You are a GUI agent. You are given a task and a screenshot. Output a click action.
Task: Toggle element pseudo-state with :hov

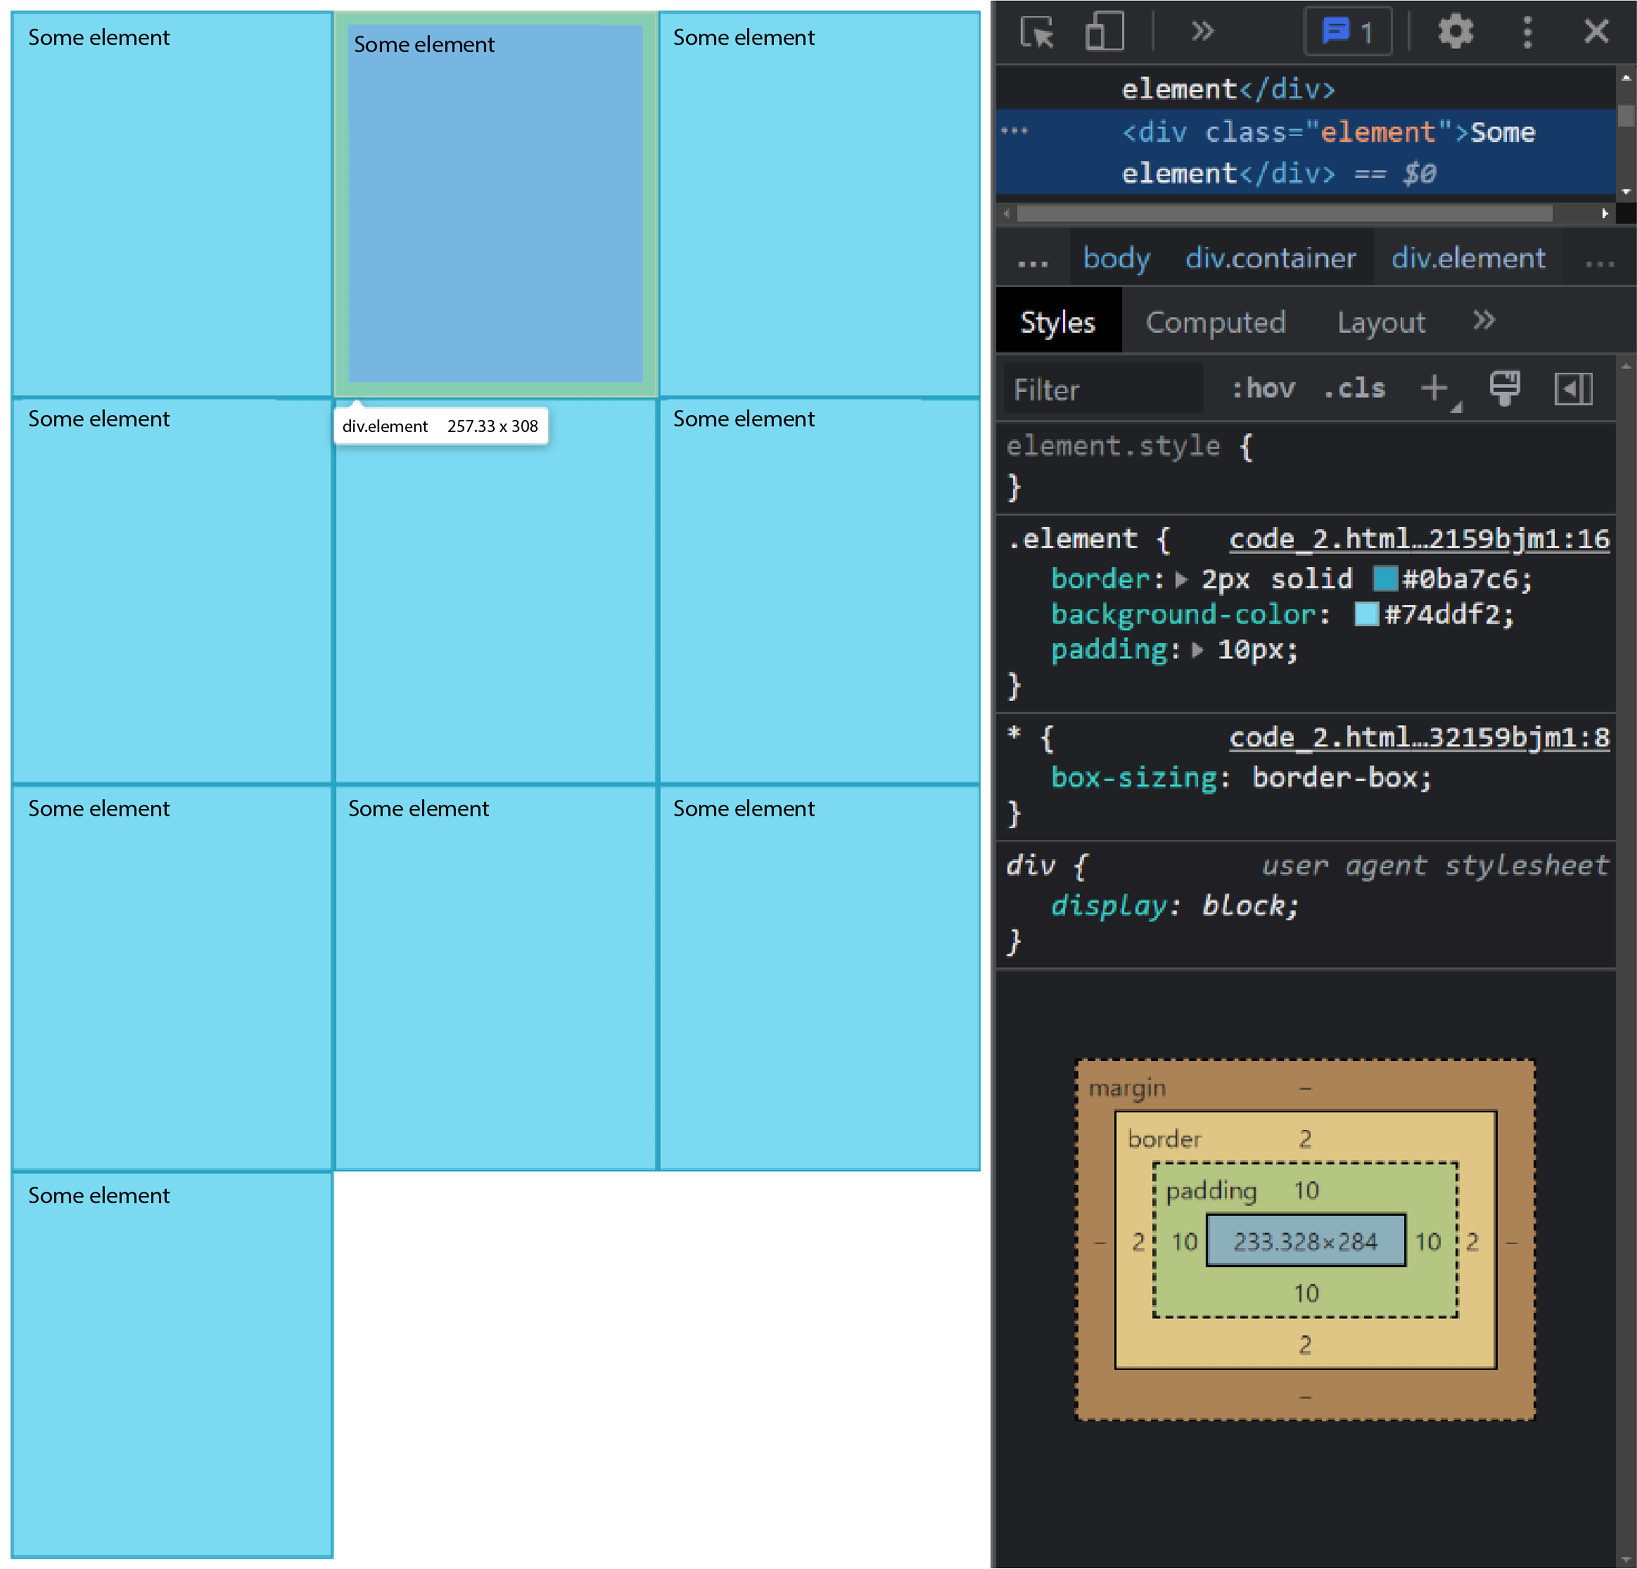tap(1263, 388)
